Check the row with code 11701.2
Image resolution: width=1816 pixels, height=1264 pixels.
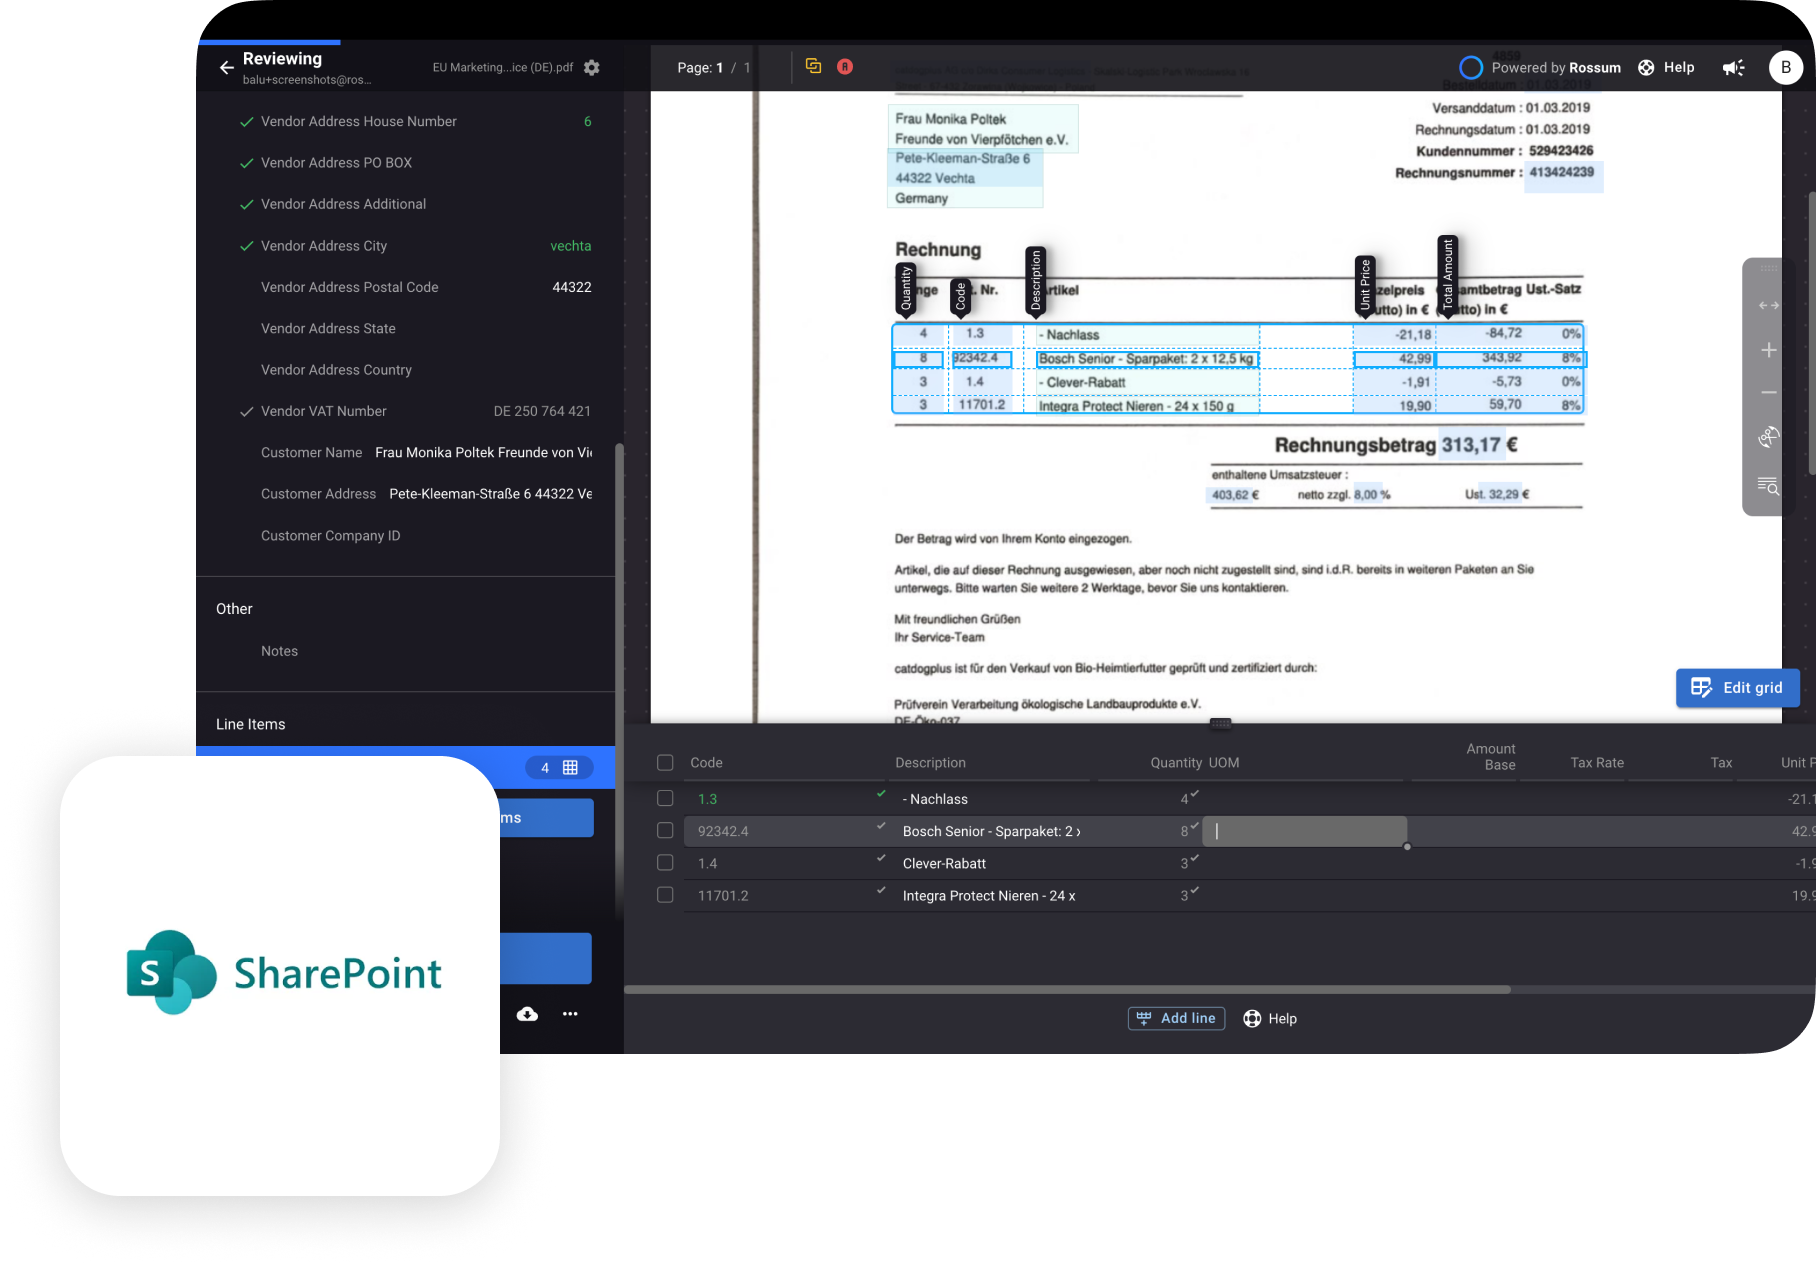[665, 895]
